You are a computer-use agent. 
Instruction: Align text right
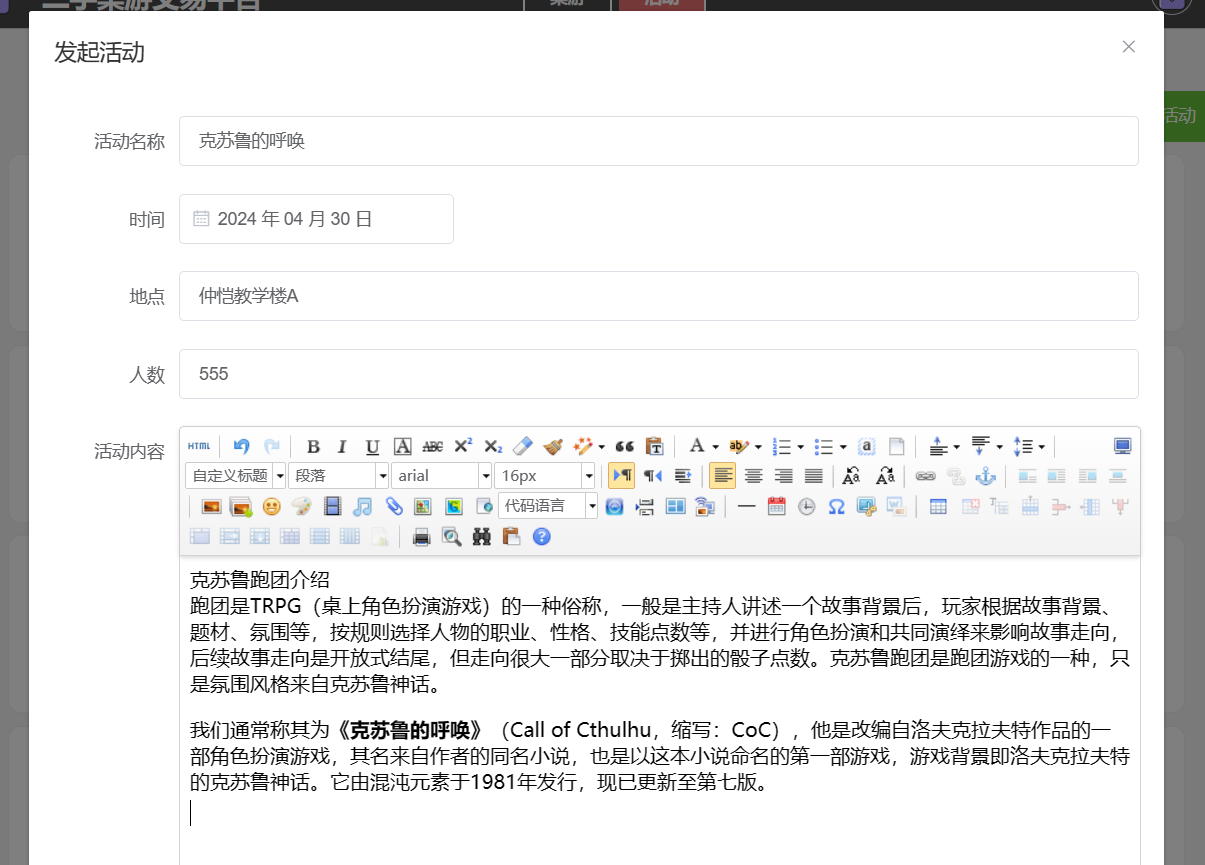[784, 476]
